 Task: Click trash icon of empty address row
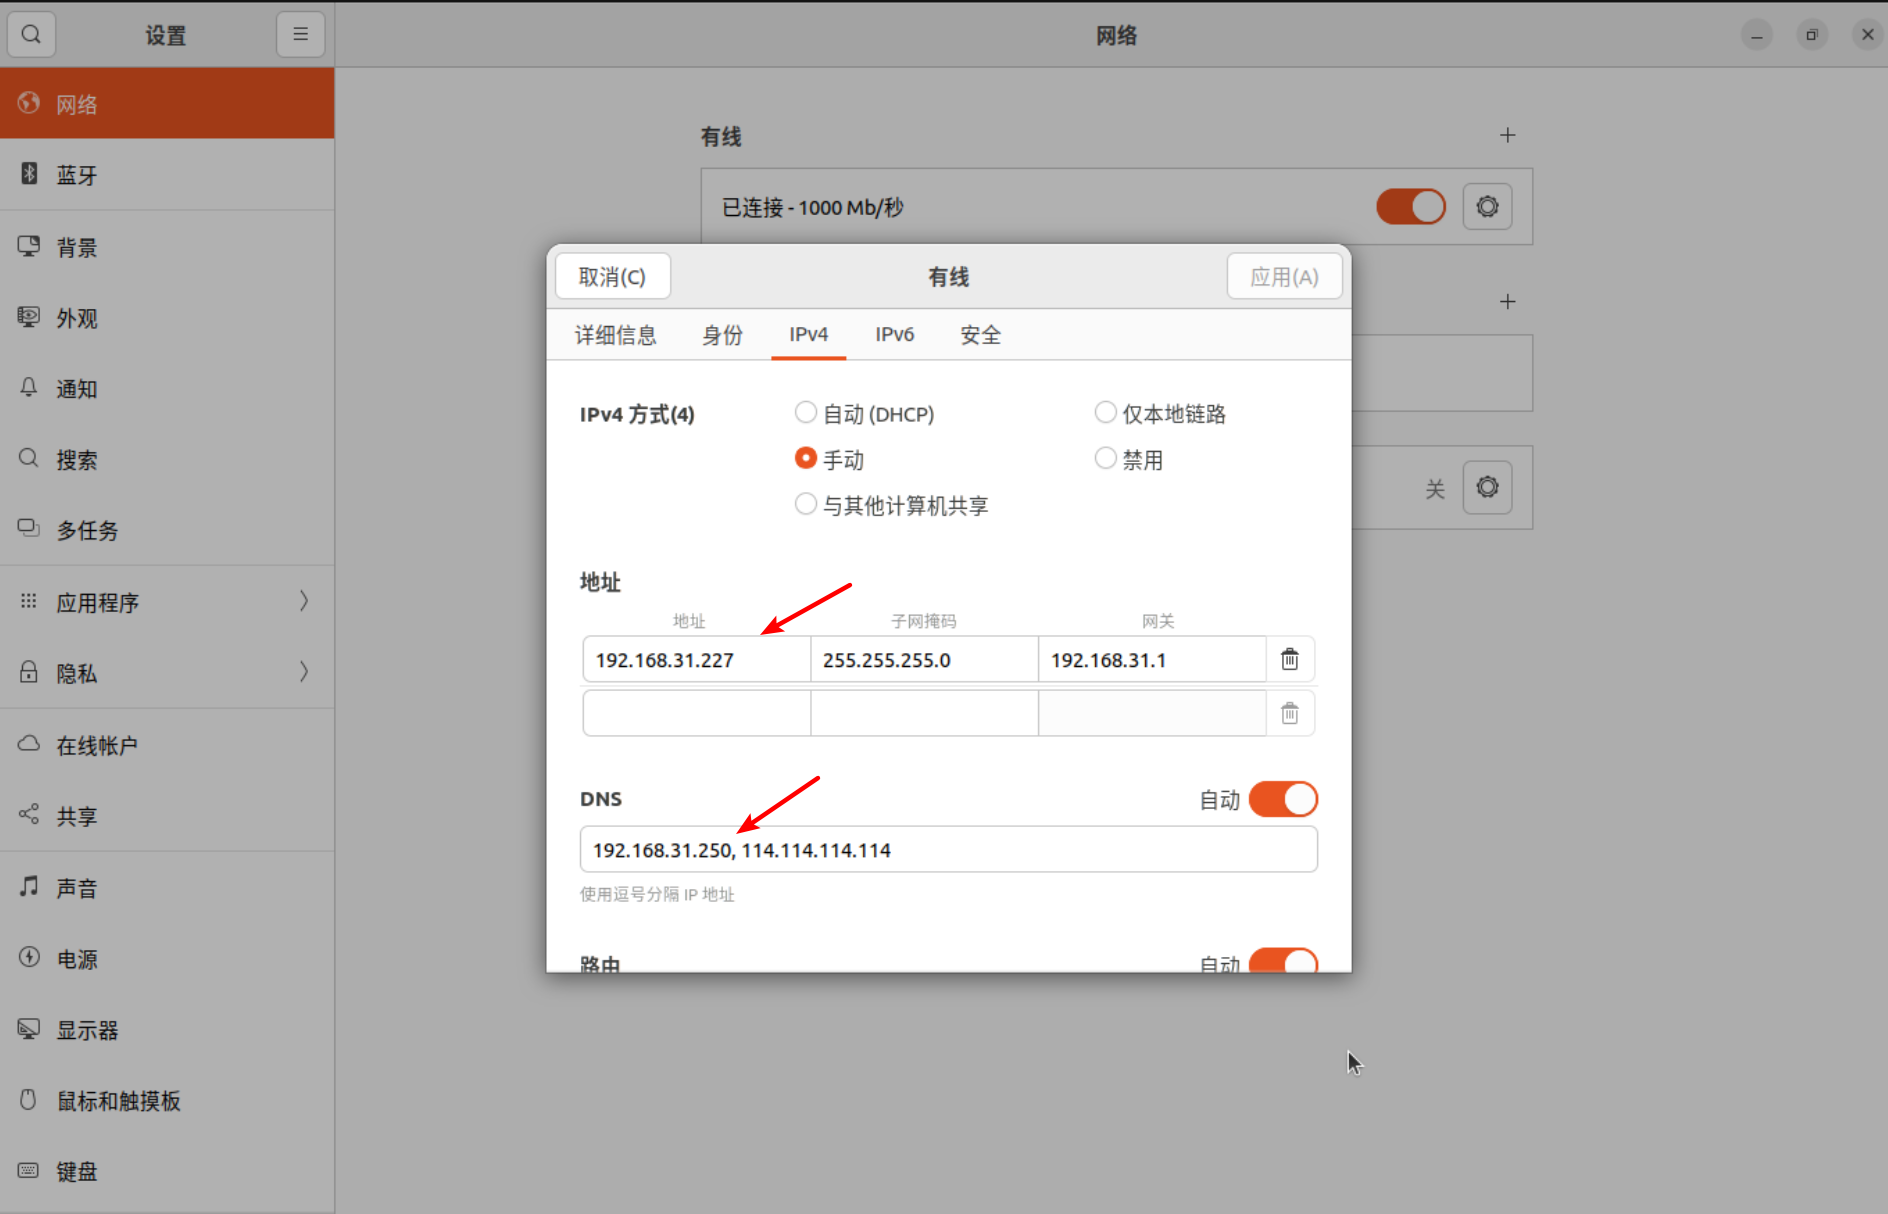(1290, 713)
